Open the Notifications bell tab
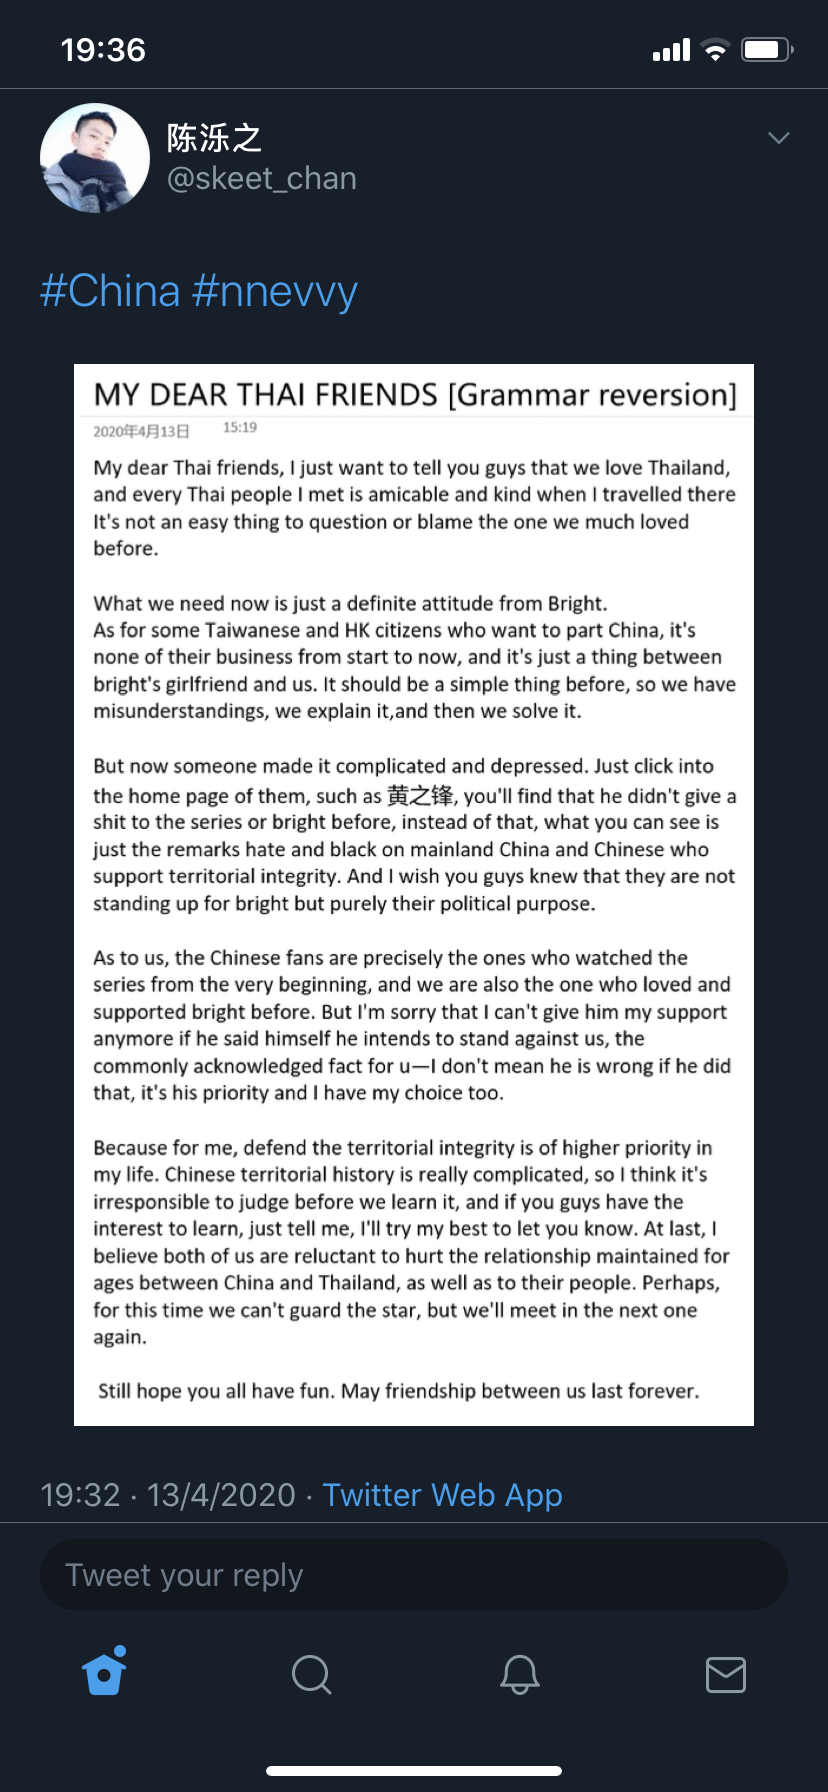 (519, 1674)
